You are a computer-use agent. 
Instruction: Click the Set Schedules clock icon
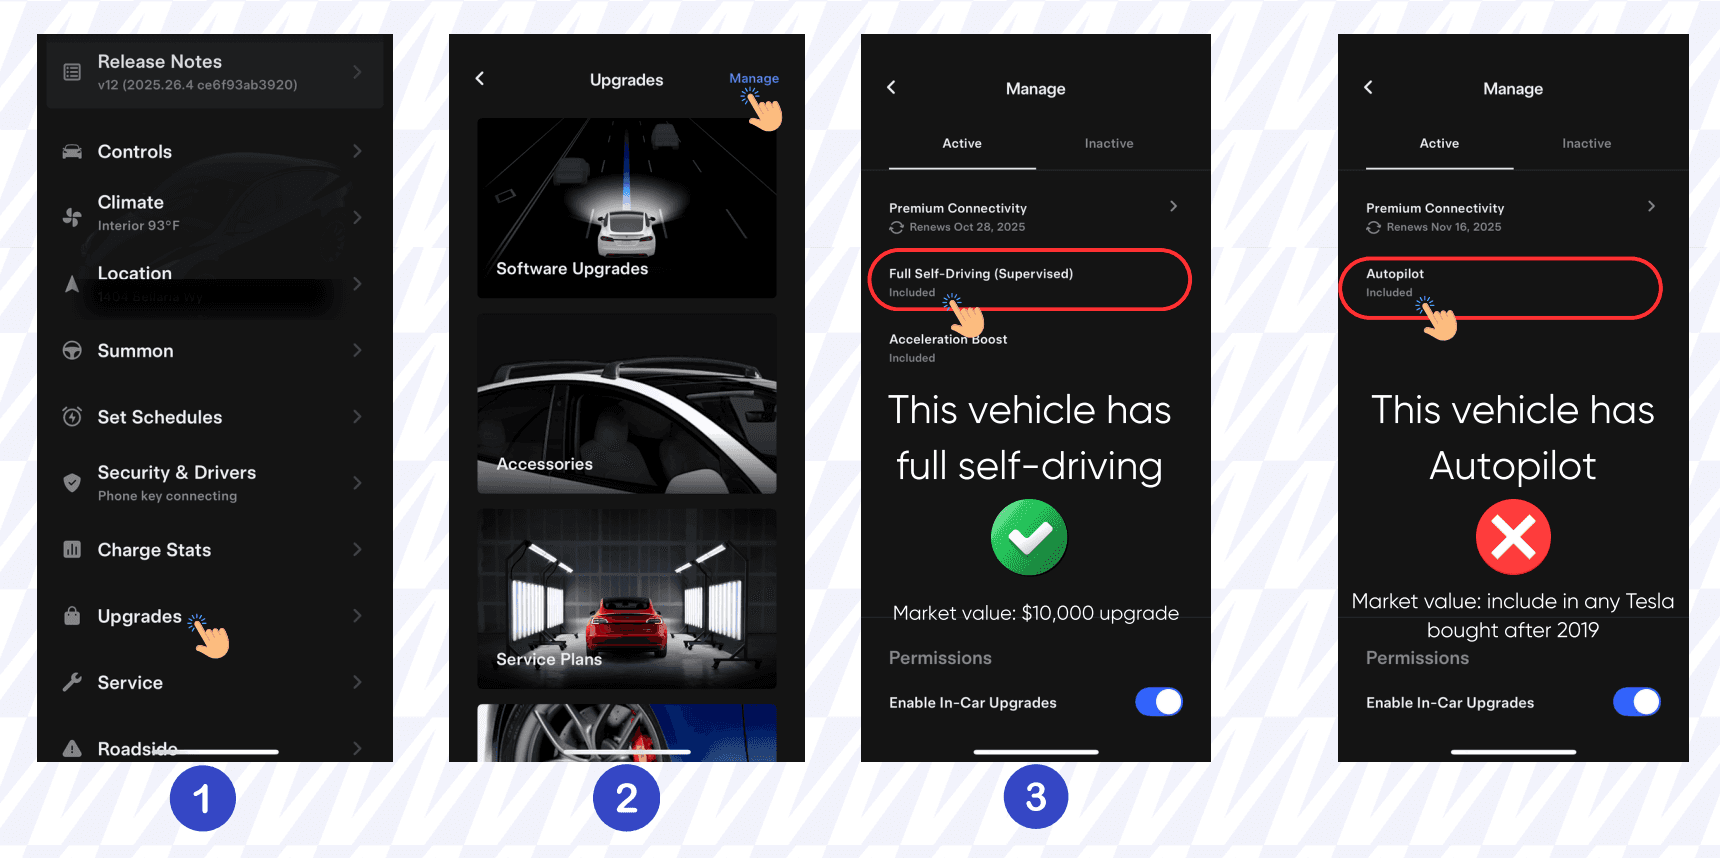pyautogui.click(x=72, y=417)
